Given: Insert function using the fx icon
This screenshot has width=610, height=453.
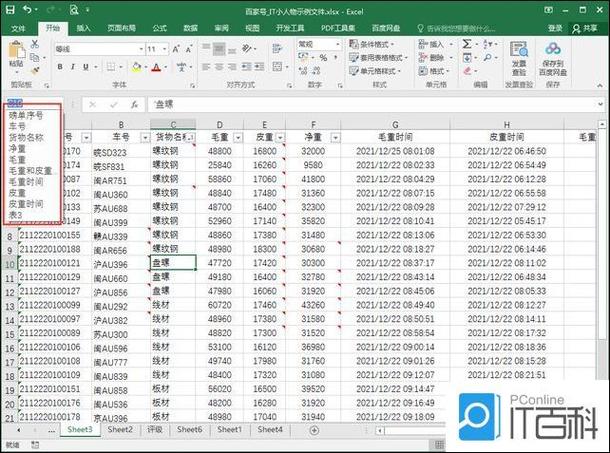Looking at the screenshot, I should pyautogui.click(x=135, y=104).
